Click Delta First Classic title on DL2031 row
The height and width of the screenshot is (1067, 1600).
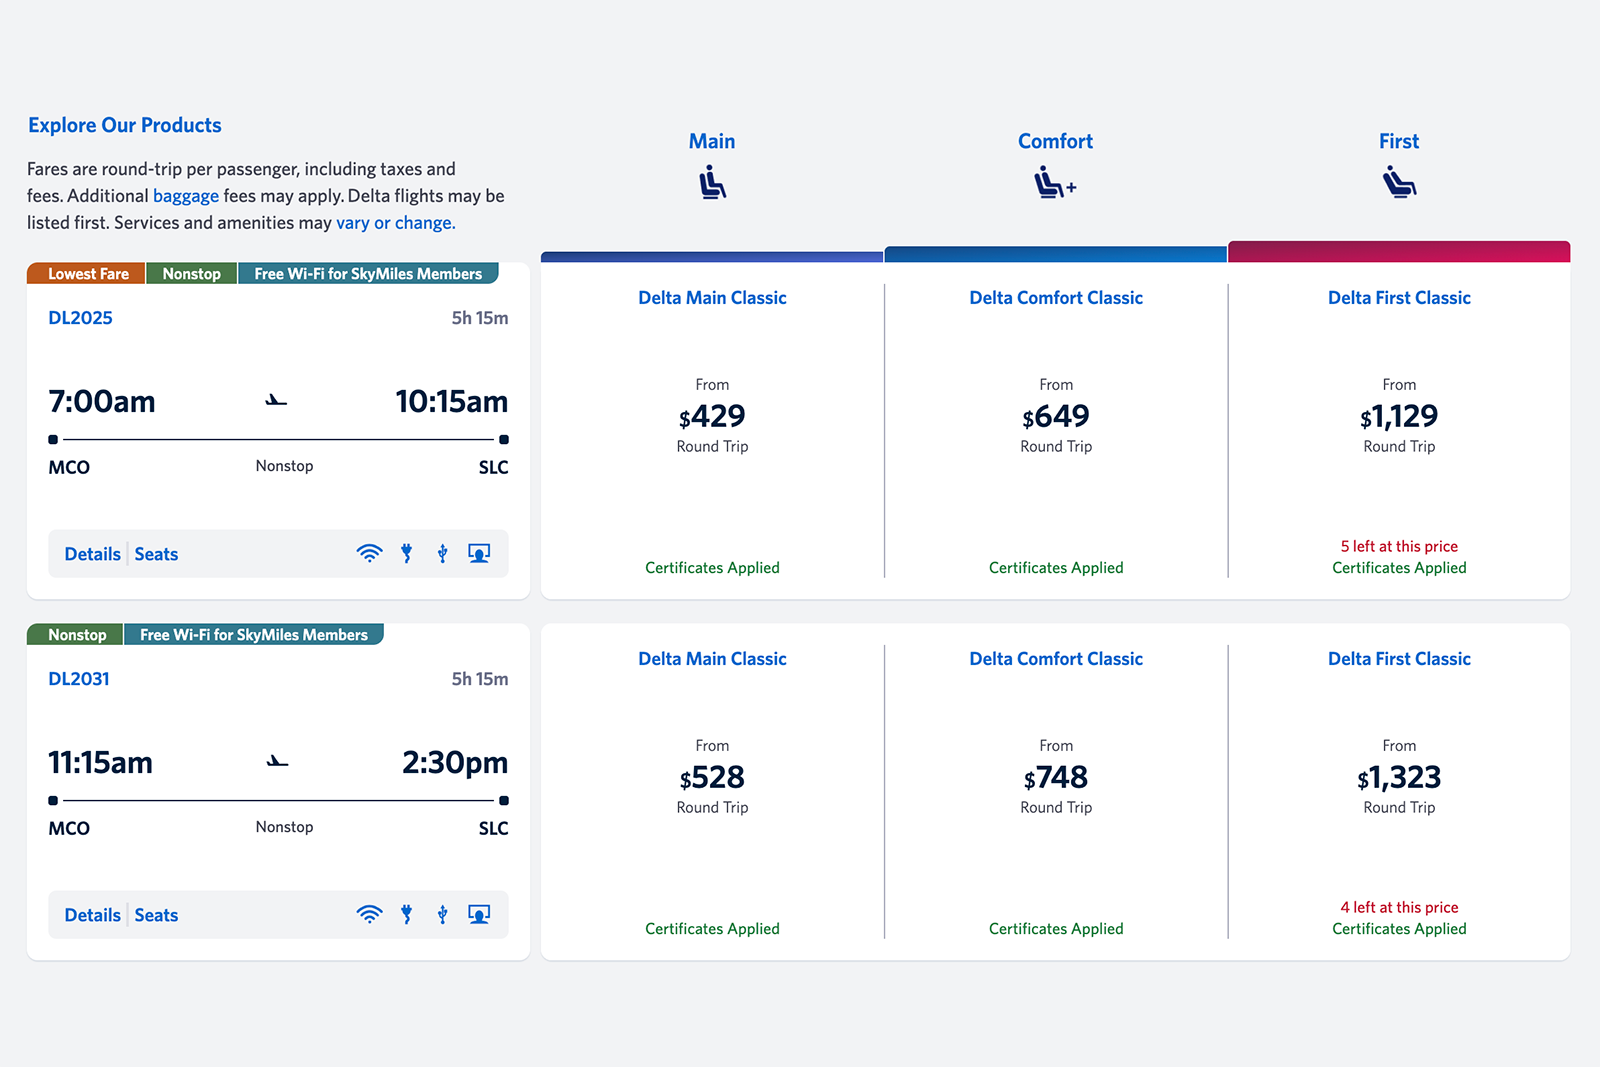1399,659
